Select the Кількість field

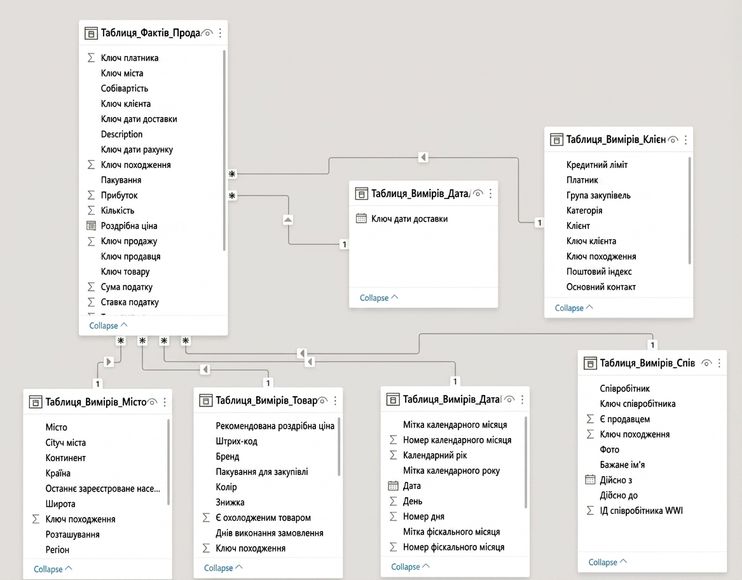(x=117, y=211)
